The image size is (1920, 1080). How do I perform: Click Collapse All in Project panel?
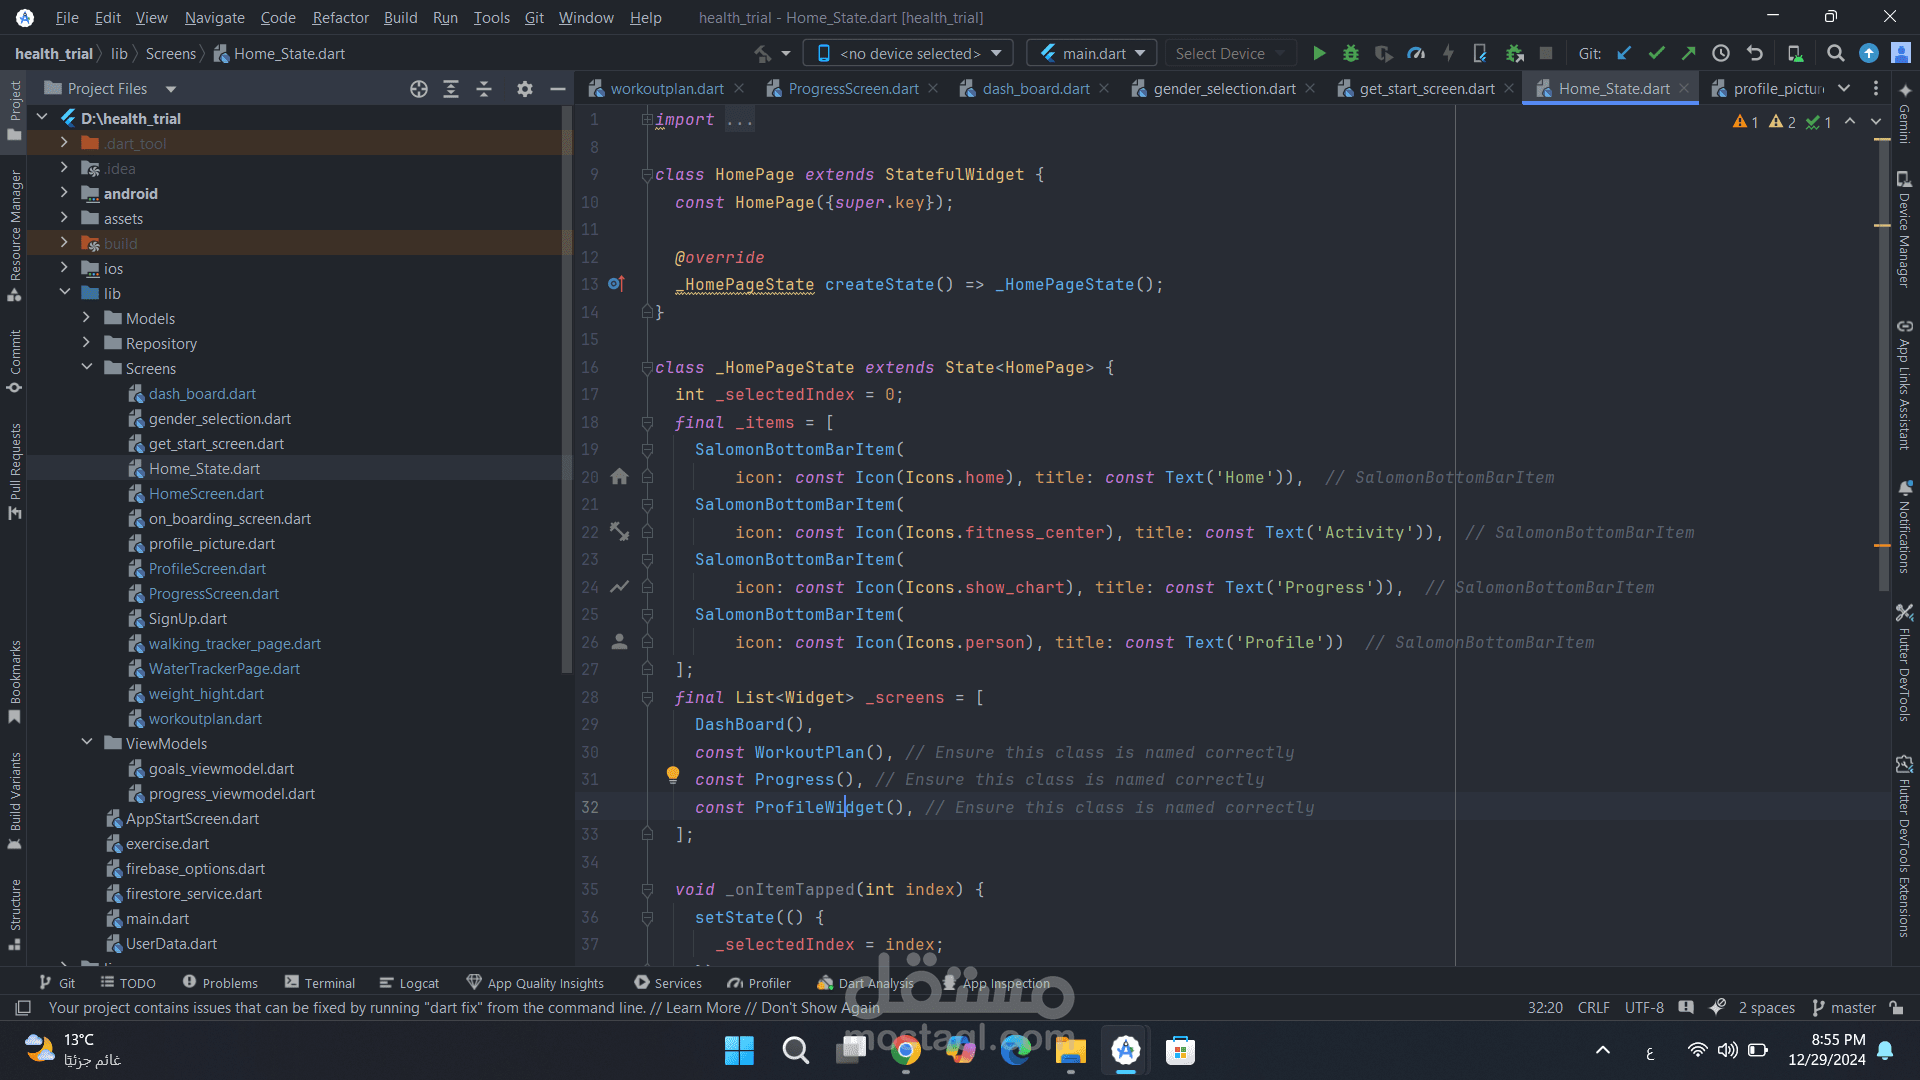click(x=484, y=89)
